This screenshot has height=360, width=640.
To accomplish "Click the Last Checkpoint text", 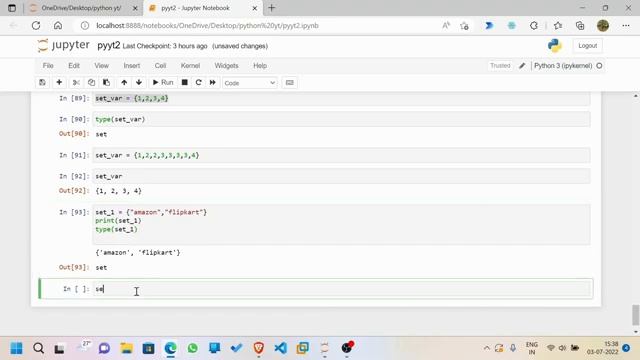I will (x=165, y=46).
